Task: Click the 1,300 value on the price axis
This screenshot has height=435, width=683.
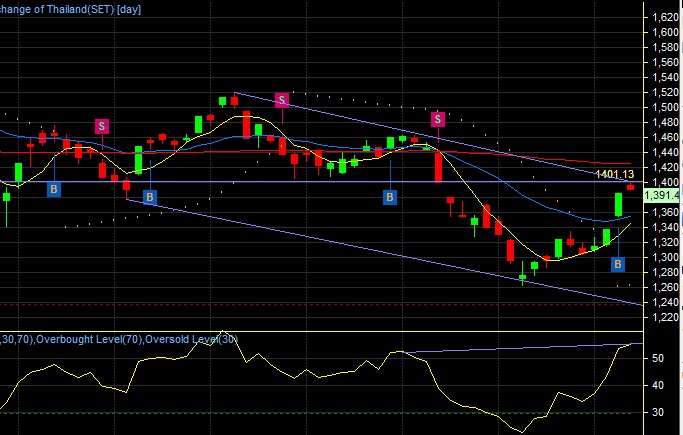Action: coord(666,257)
